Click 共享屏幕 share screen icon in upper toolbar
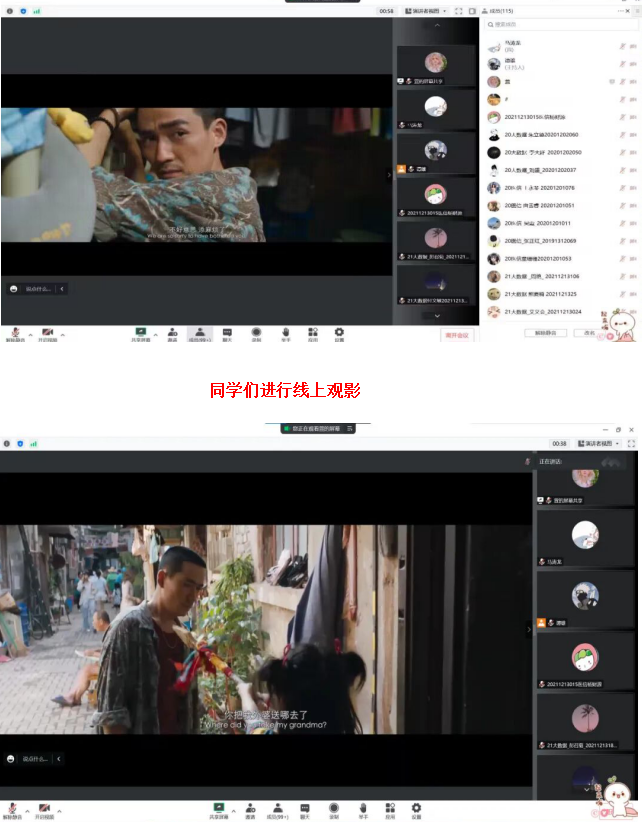This screenshot has width=642, height=822. click(x=140, y=334)
